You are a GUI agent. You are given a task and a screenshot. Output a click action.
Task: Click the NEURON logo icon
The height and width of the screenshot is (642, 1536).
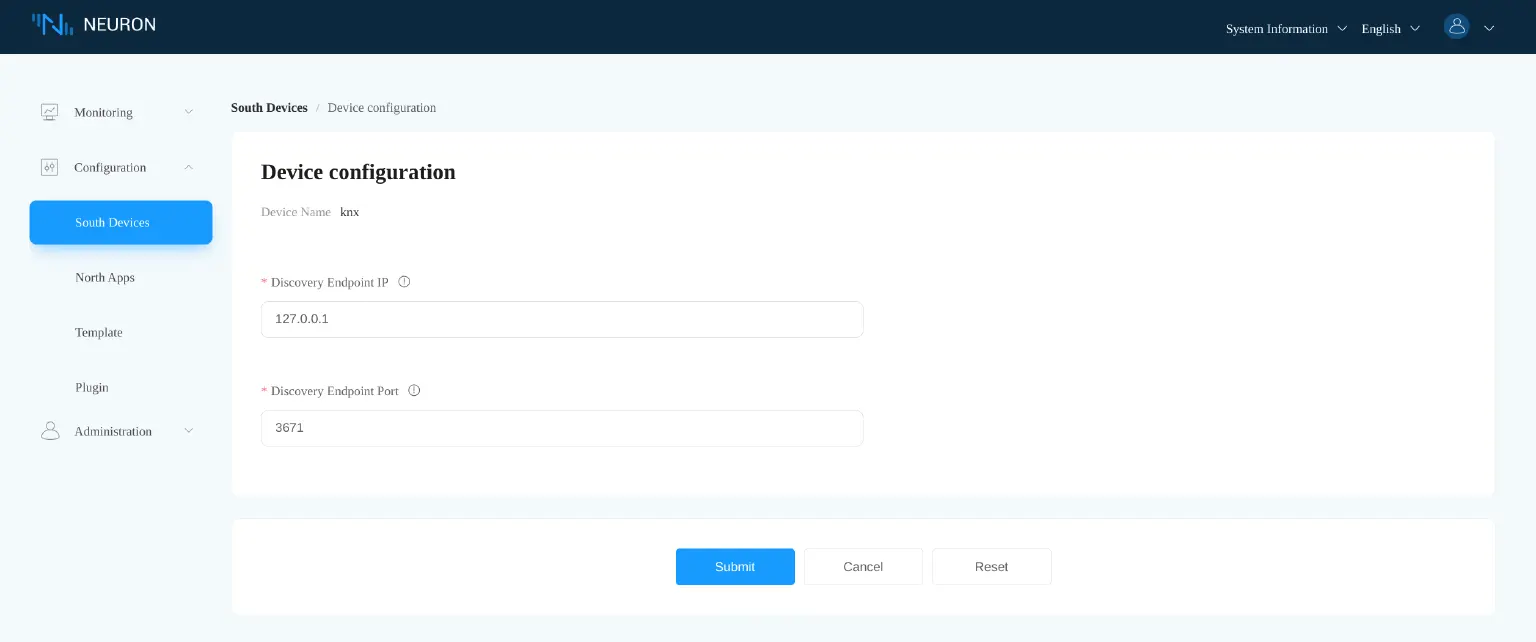[51, 24]
